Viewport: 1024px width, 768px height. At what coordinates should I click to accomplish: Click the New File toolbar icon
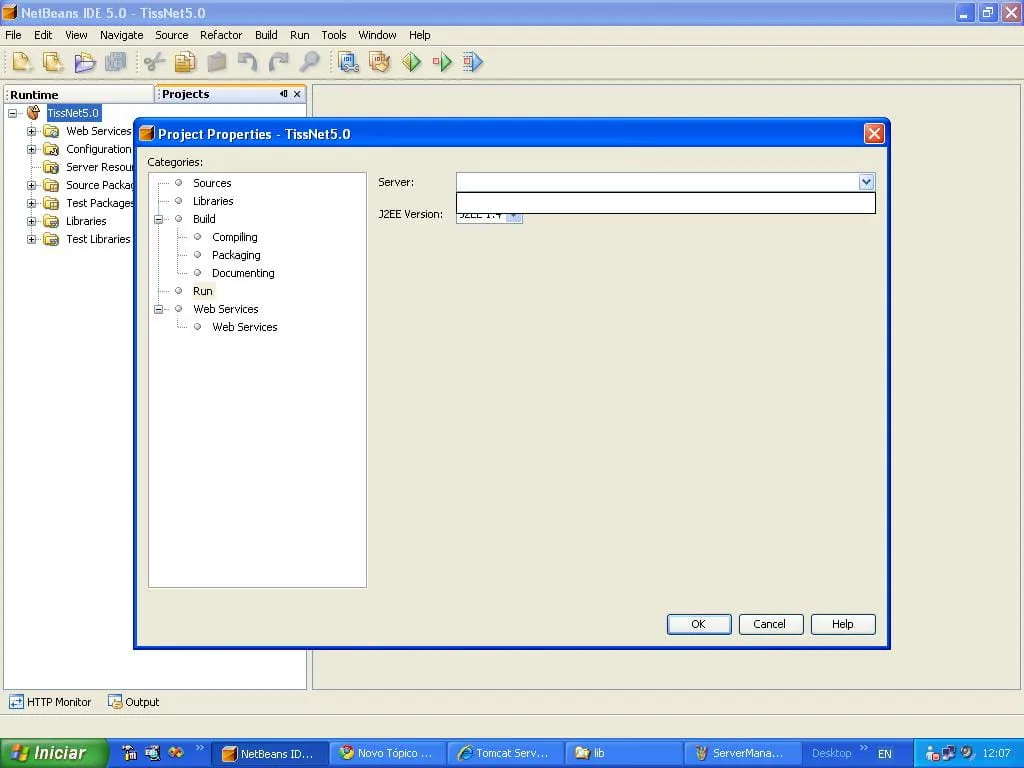pos(21,62)
